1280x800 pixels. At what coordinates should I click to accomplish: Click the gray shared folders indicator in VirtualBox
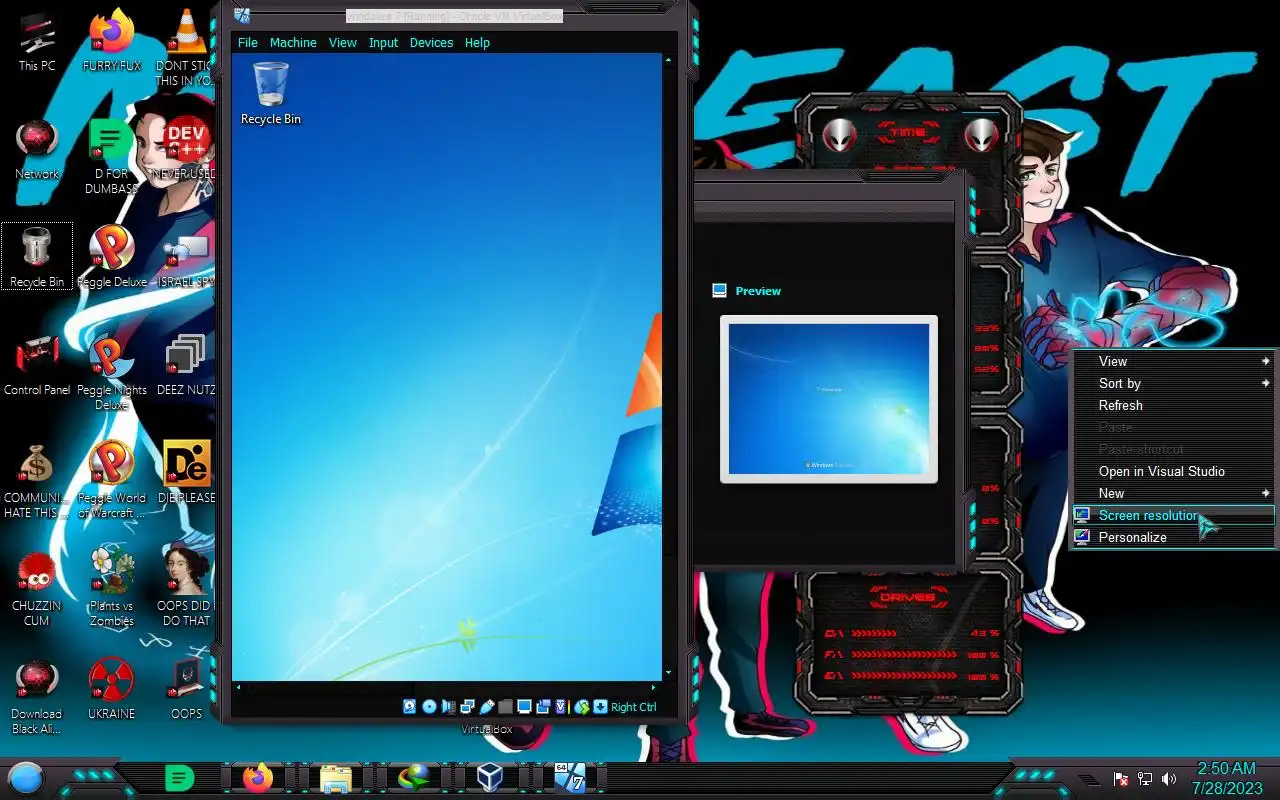click(506, 707)
